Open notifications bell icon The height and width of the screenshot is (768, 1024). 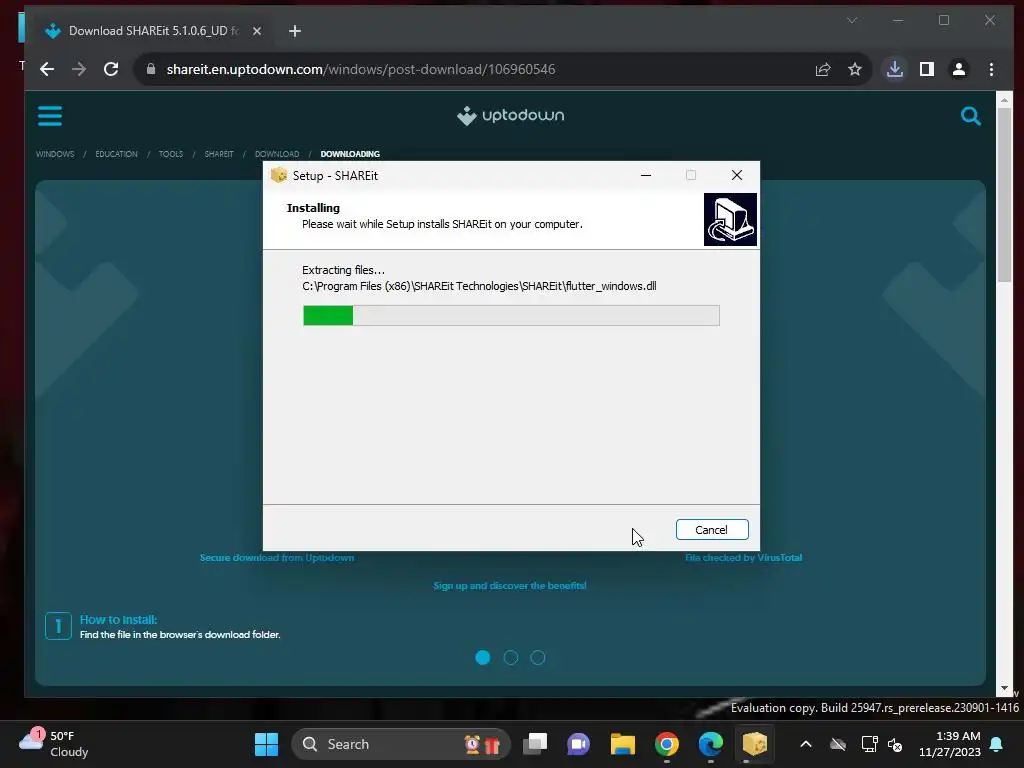click(997, 744)
